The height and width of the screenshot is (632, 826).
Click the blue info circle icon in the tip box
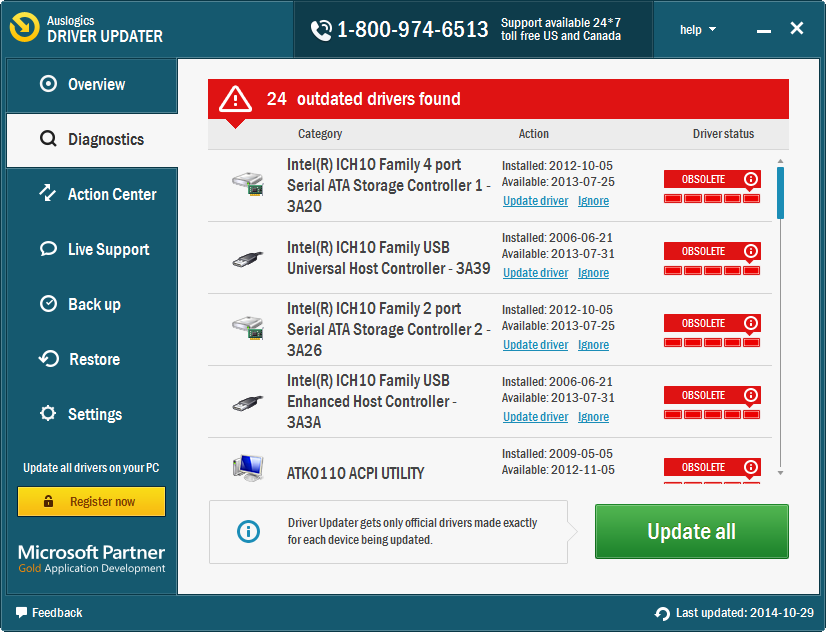248,531
